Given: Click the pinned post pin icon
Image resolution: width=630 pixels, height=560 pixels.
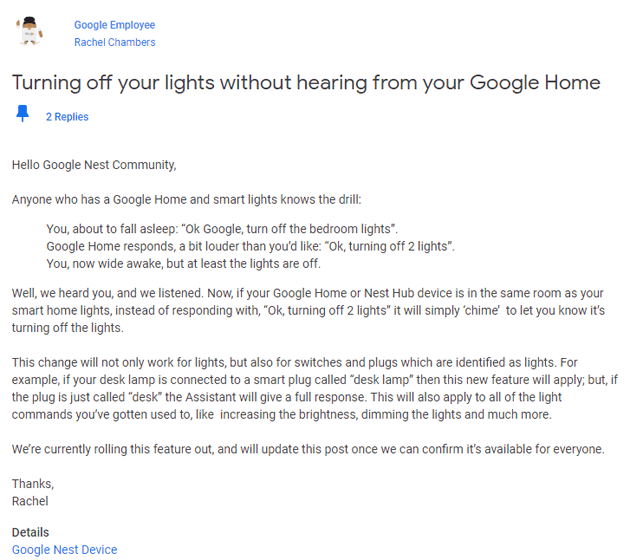Looking at the screenshot, I should point(22,113).
